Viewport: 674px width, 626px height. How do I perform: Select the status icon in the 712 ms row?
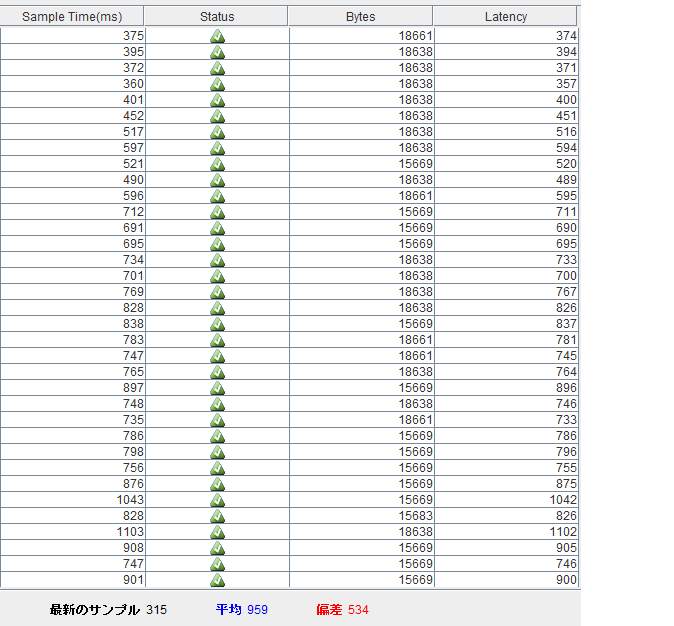tap(217, 212)
